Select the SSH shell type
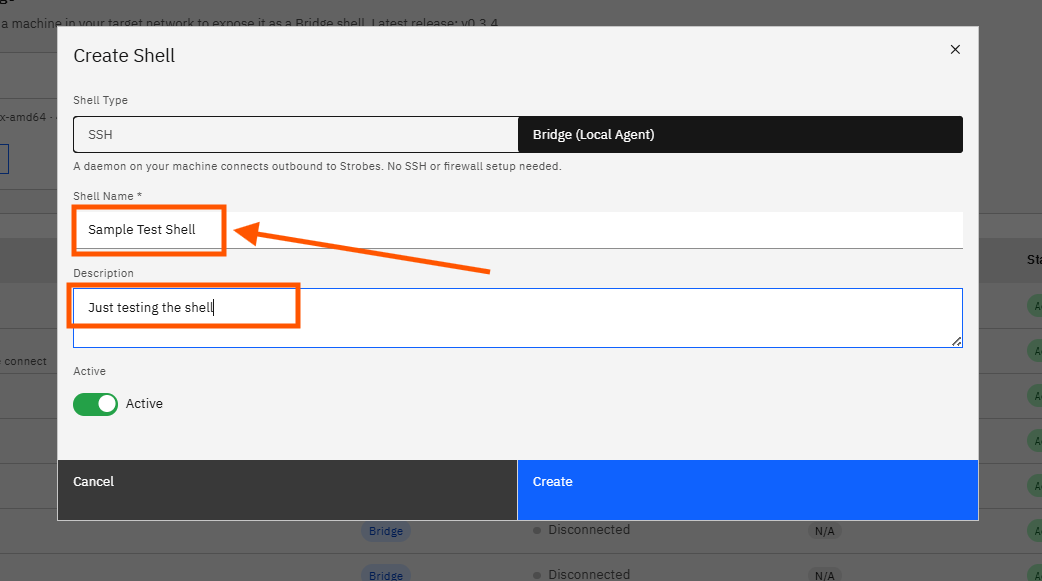Screen dimensions: 1042x581 point(296,134)
